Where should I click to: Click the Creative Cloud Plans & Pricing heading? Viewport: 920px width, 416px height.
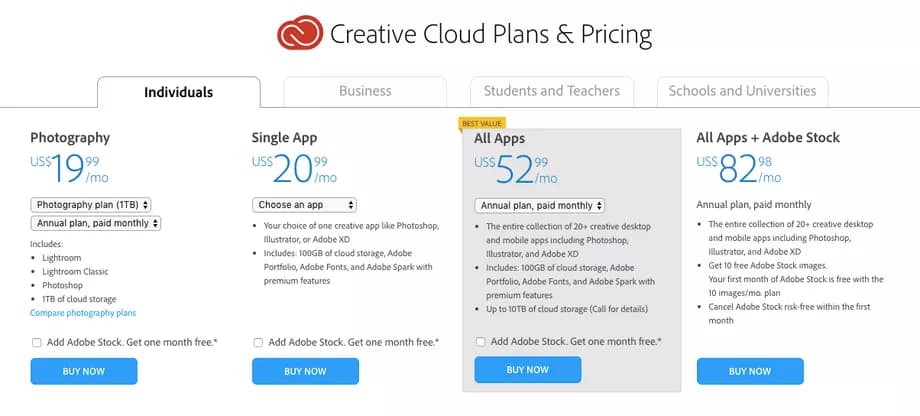click(x=490, y=35)
